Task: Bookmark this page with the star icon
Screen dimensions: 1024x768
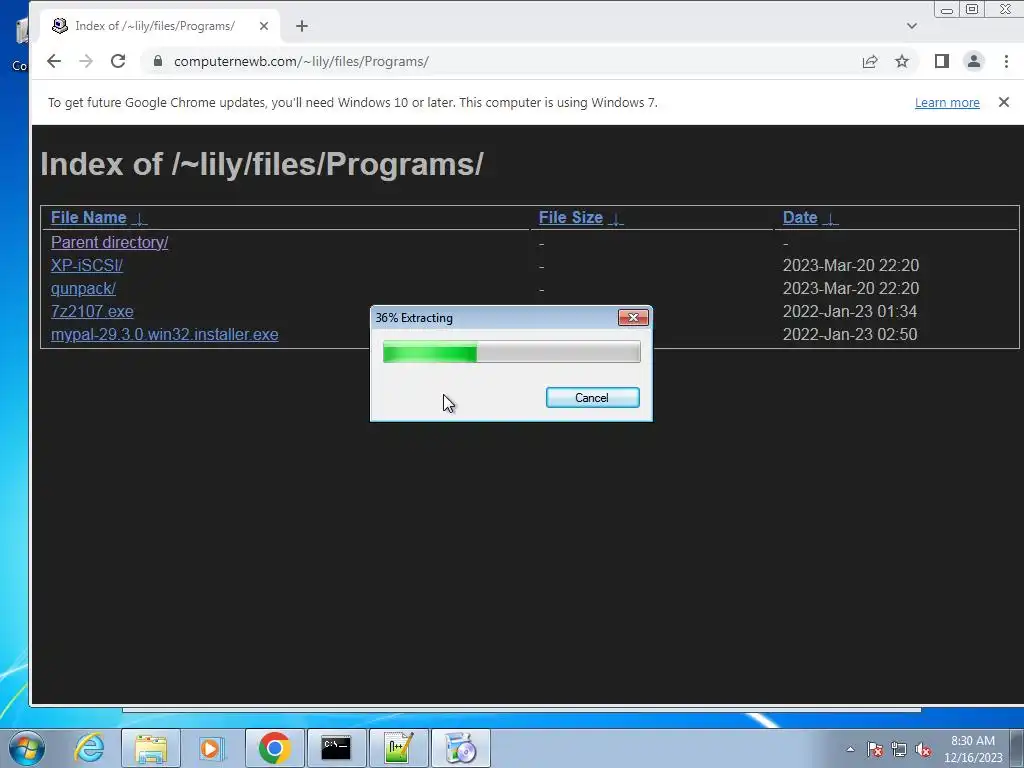Action: [x=902, y=61]
